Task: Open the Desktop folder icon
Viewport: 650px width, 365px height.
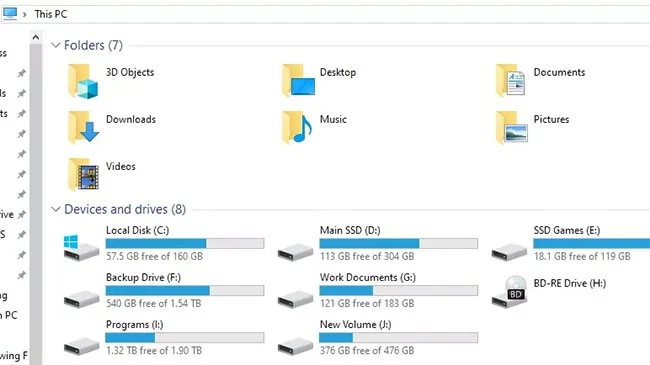Action: pyautogui.click(x=298, y=80)
